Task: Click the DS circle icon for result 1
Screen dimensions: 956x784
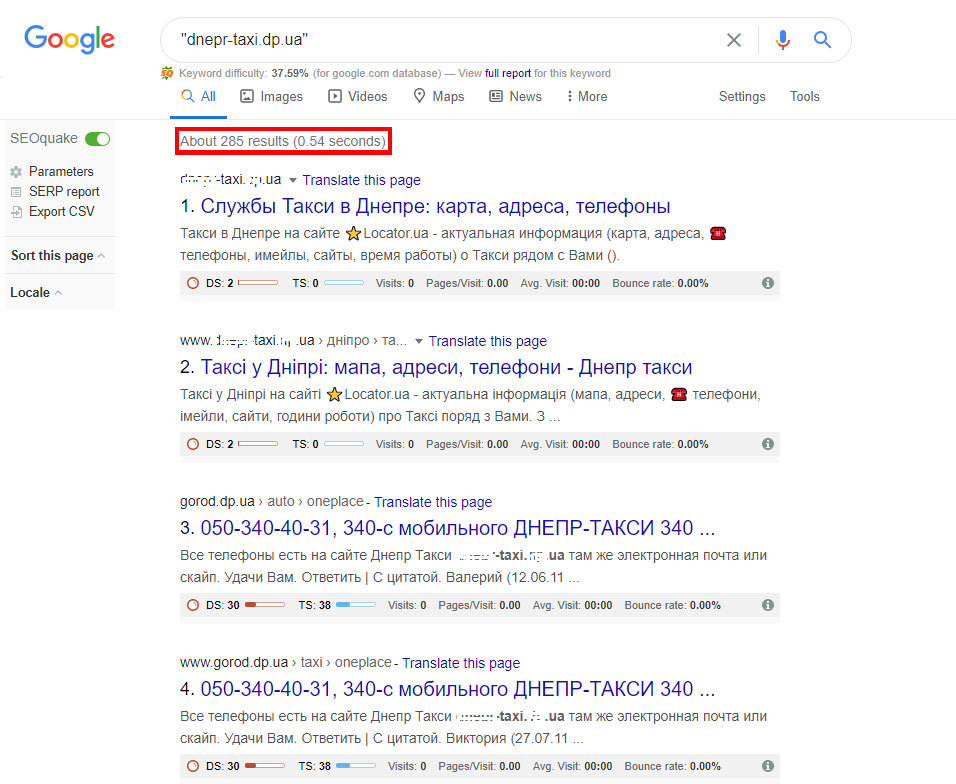Action: (193, 283)
